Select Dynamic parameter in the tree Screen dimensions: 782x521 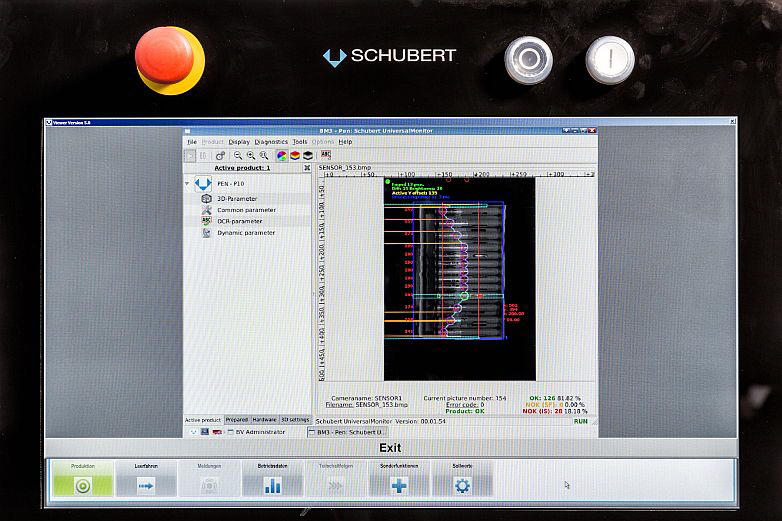pos(246,233)
